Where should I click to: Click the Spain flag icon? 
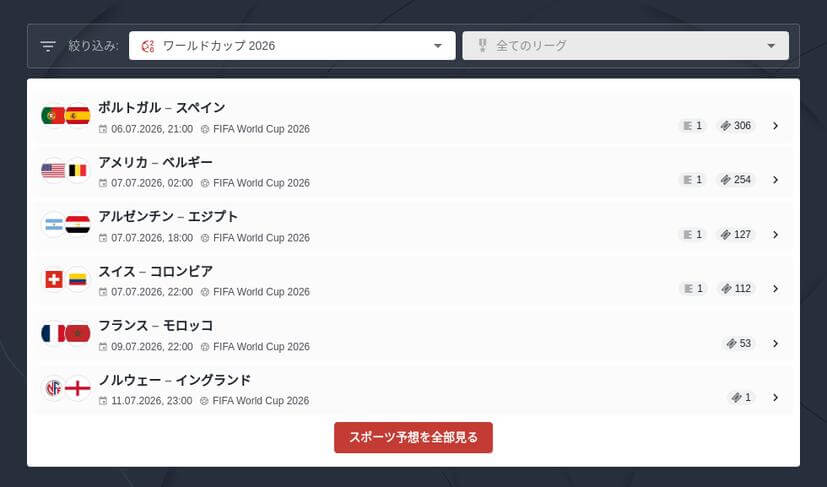pos(78,116)
